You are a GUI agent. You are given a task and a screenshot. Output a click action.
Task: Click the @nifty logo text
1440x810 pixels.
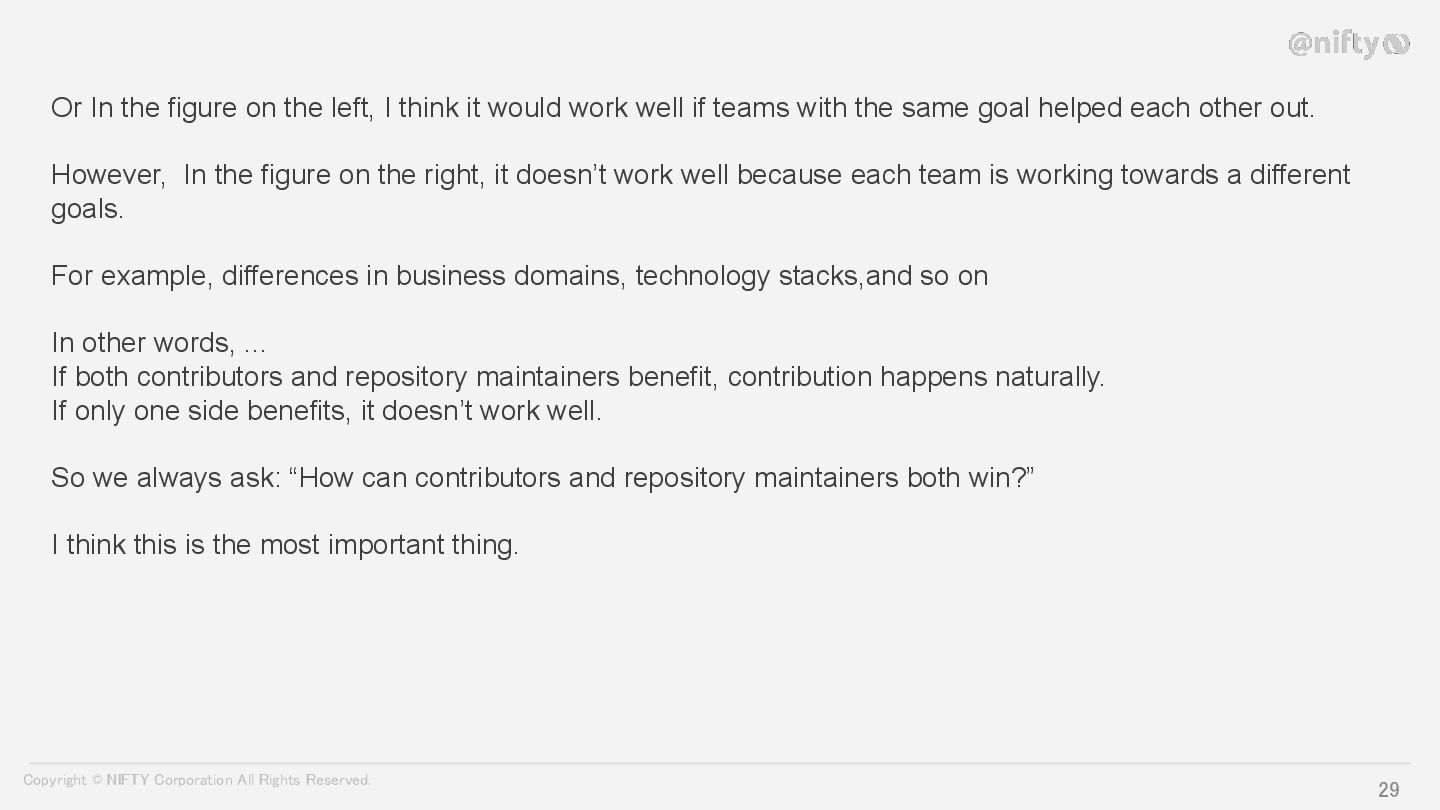[1333, 44]
